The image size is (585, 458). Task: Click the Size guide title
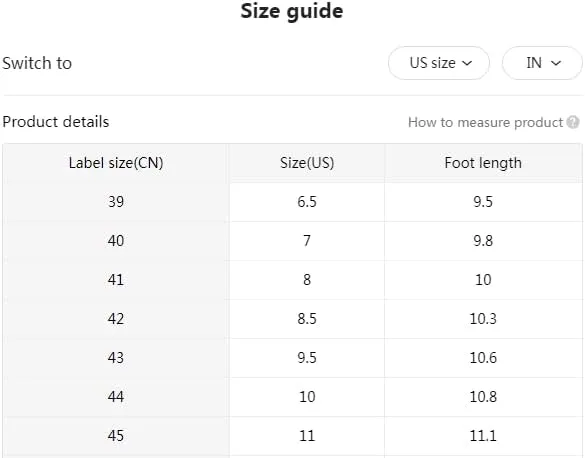[292, 11]
